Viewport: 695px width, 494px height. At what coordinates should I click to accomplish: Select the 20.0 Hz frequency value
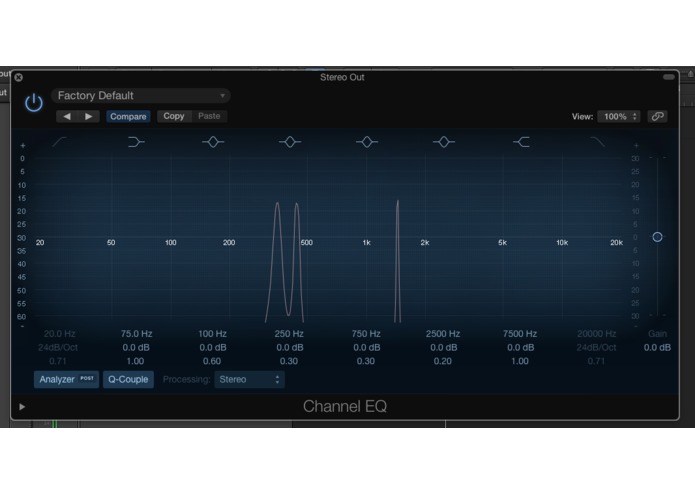pos(59,334)
